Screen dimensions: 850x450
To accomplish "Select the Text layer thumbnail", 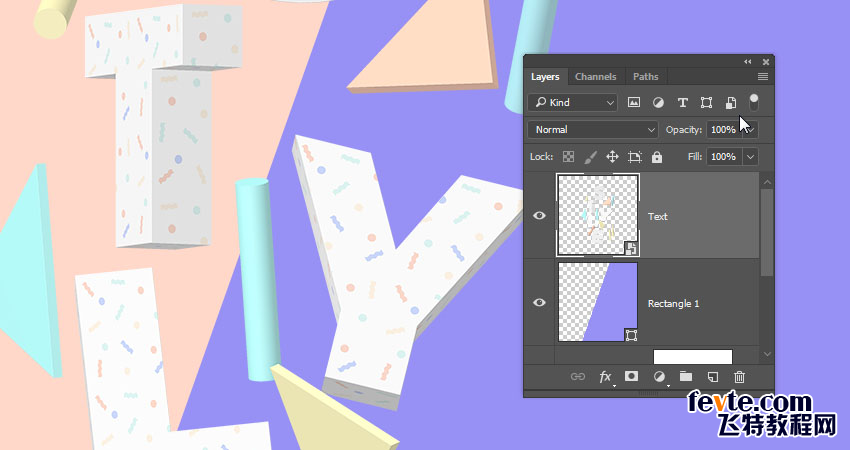I will [x=598, y=215].
